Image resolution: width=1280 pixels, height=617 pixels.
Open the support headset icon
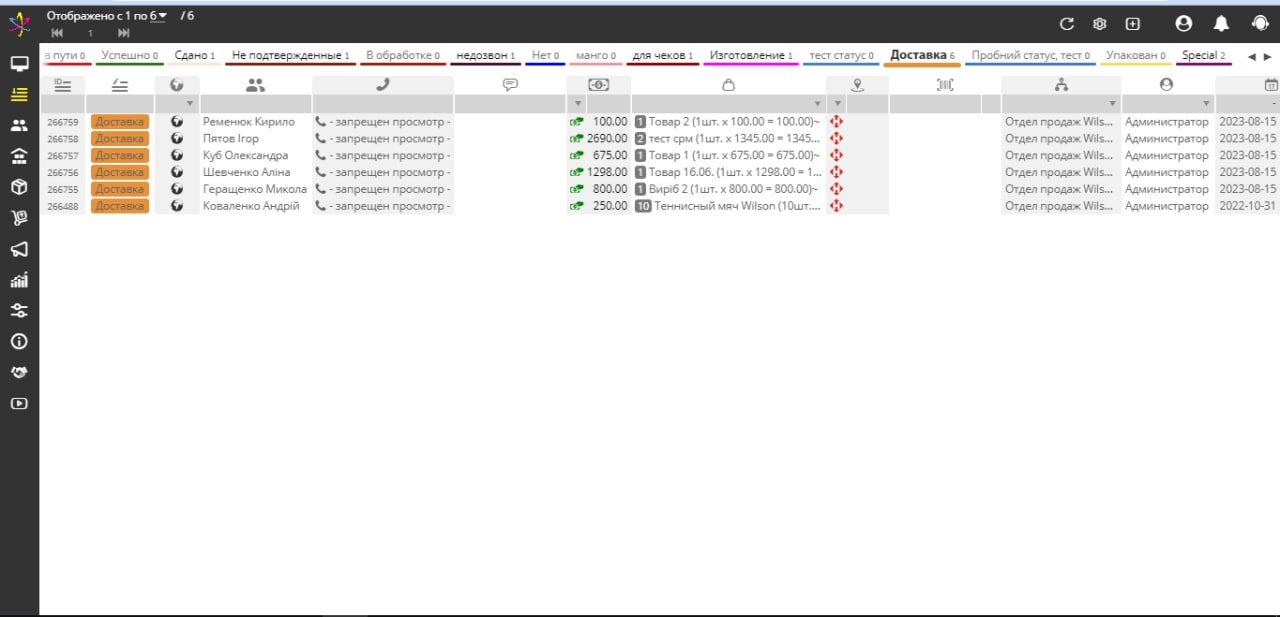(x=1260, y=24)
